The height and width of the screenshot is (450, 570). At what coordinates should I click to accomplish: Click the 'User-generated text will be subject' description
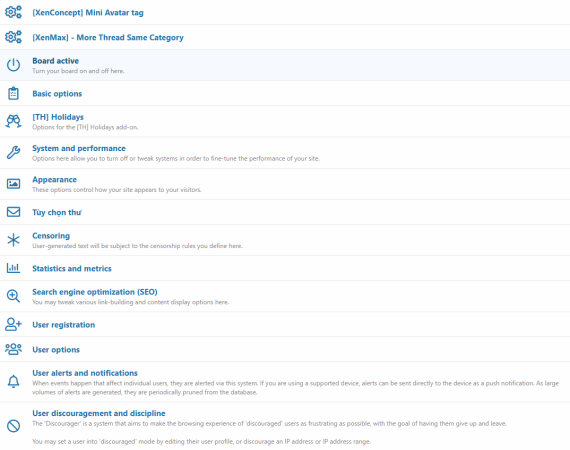tap(137, 246)
